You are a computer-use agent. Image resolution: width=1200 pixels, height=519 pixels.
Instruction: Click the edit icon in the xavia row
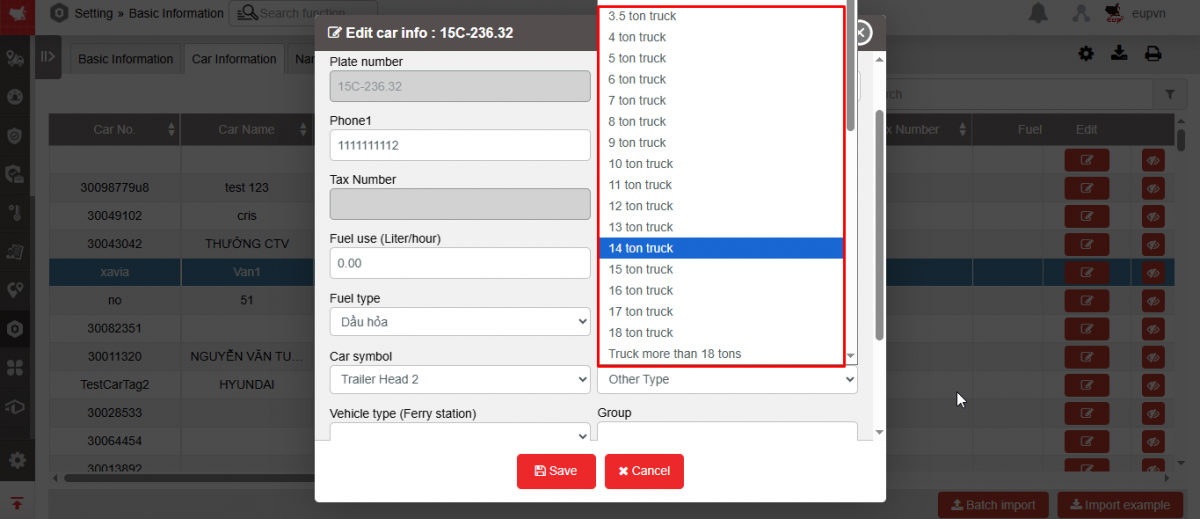click(x=1086, y=272)
